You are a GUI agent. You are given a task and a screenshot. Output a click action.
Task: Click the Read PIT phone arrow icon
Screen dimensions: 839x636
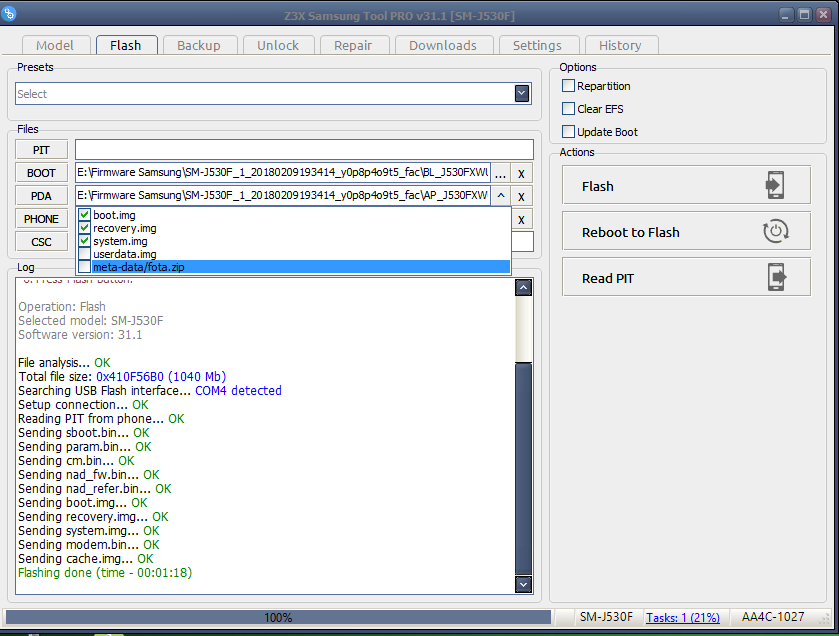777,277
